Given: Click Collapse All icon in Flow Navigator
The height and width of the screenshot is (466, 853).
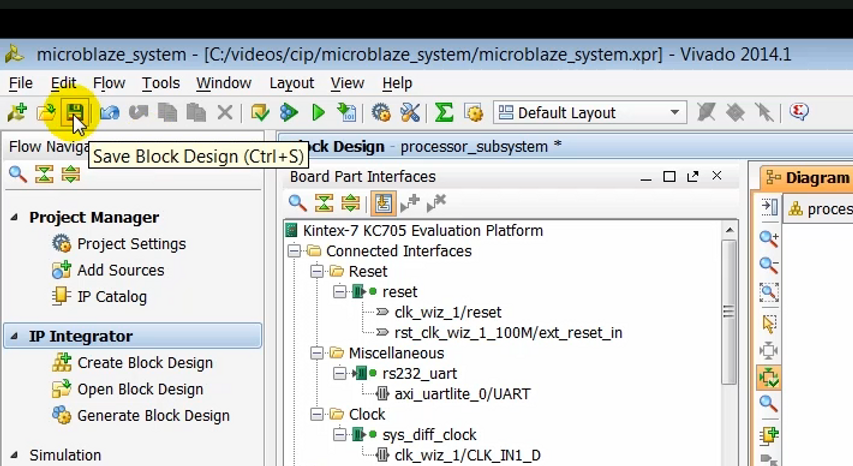Looking at the screenshot, I should (44, 175).
